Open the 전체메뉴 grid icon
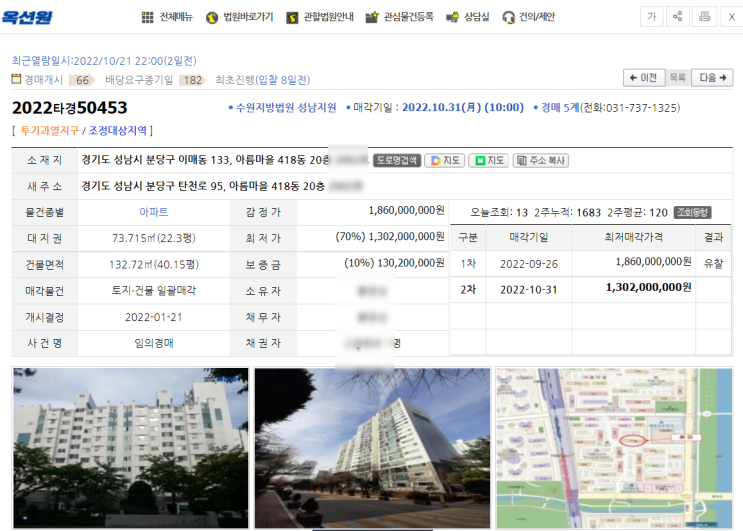Screen dimensions: 743x531 [x=147, y=18]
